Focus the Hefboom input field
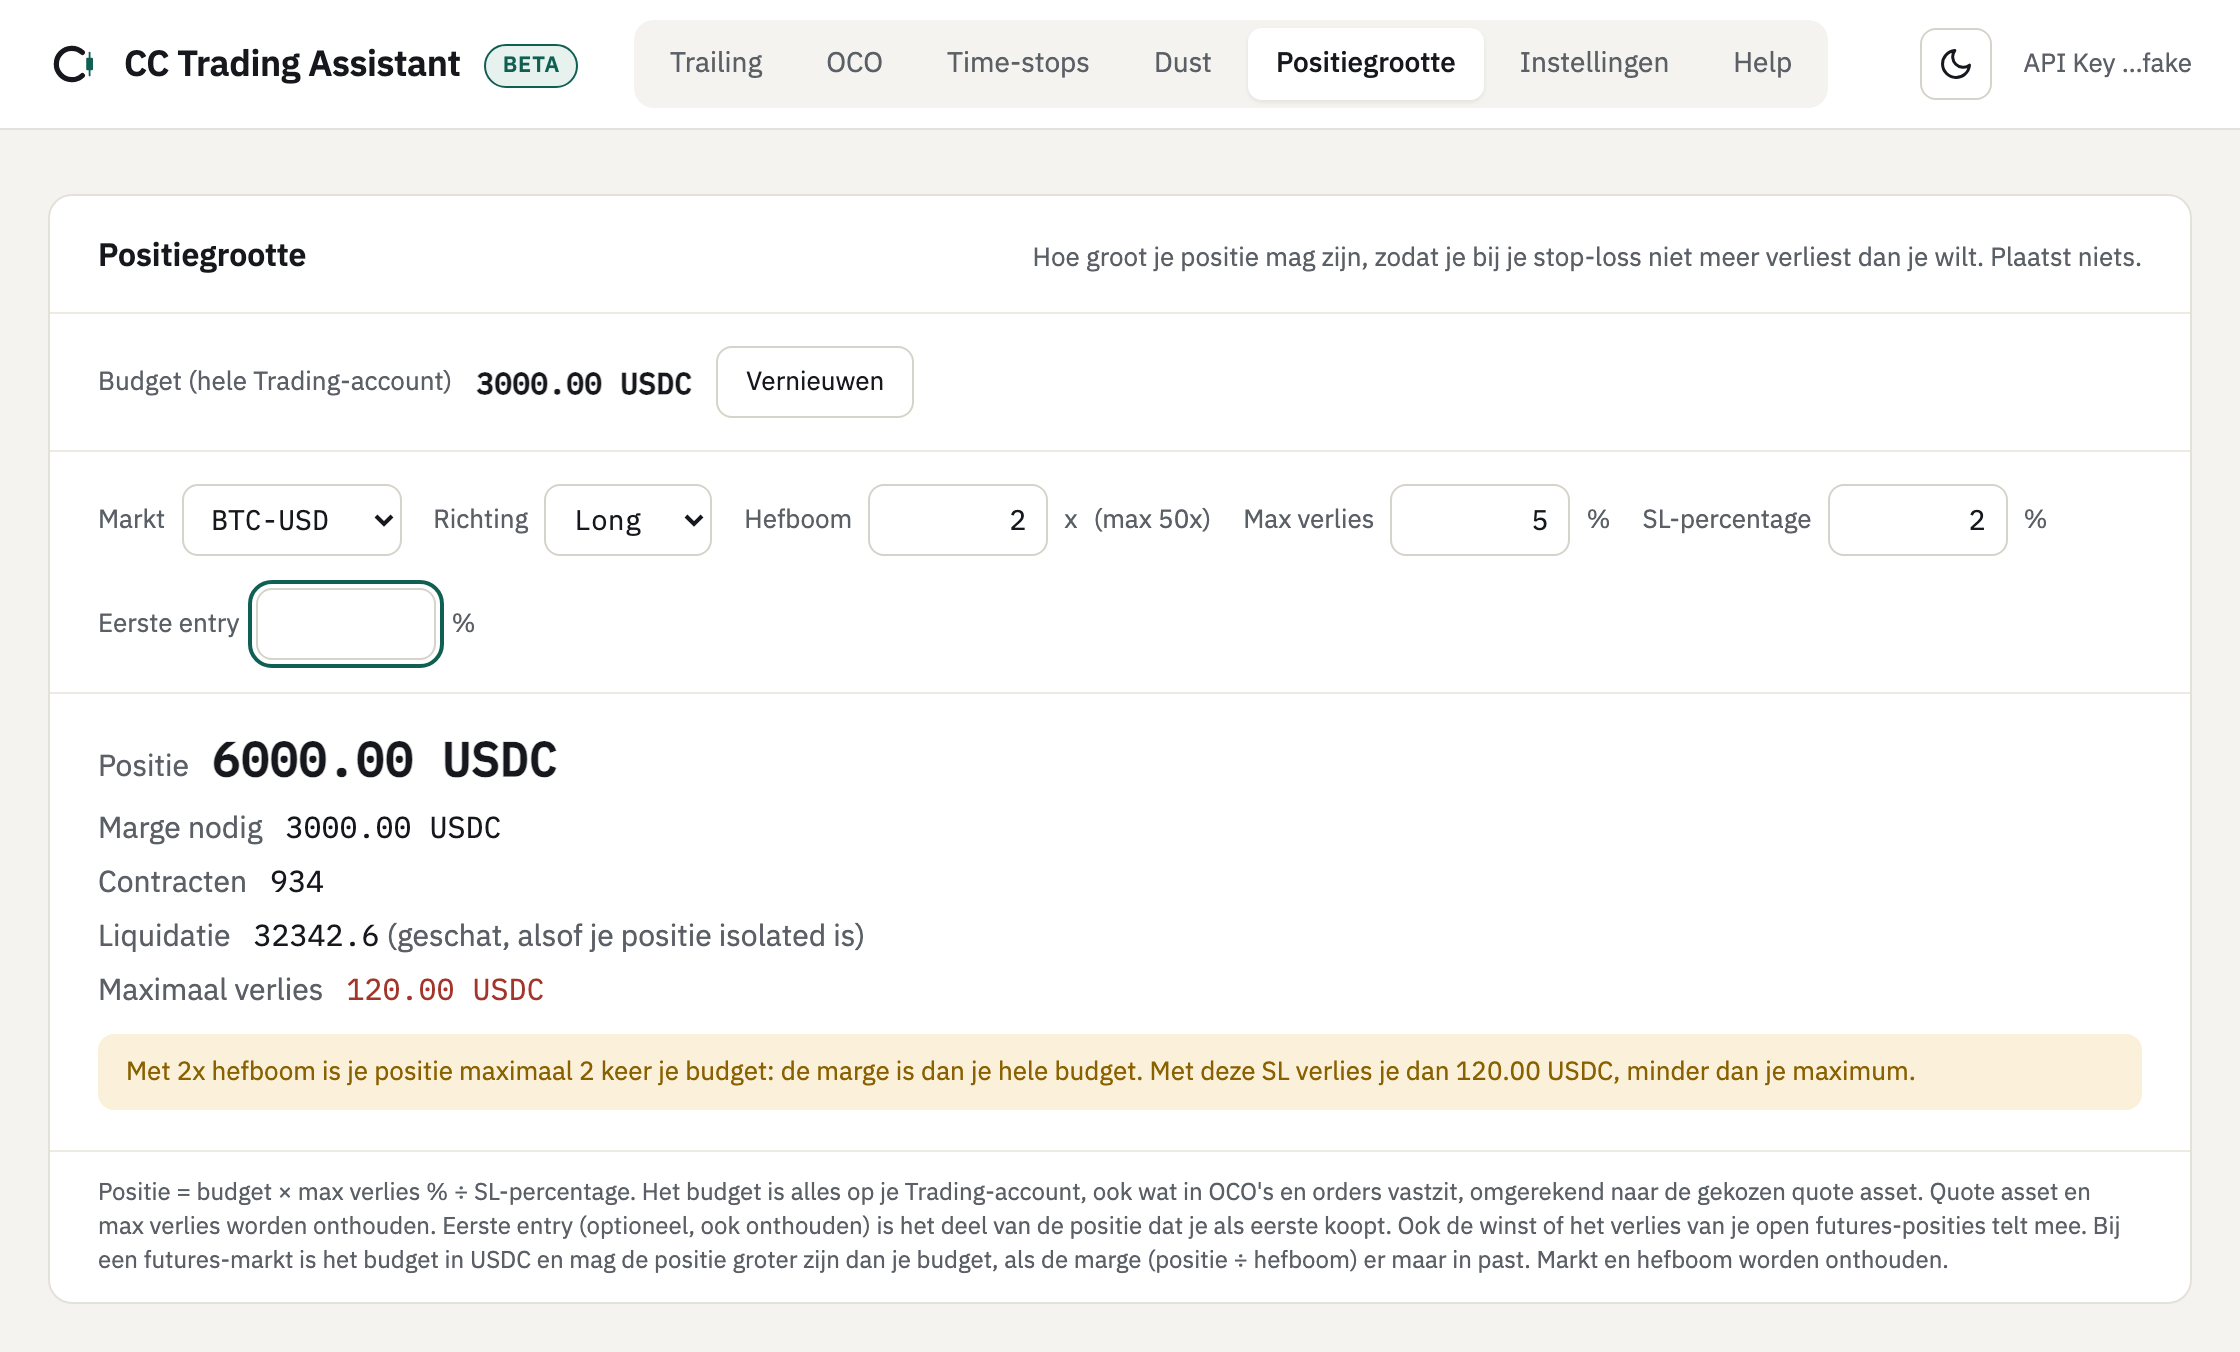2240x1352 pixels. coord(958,520)
